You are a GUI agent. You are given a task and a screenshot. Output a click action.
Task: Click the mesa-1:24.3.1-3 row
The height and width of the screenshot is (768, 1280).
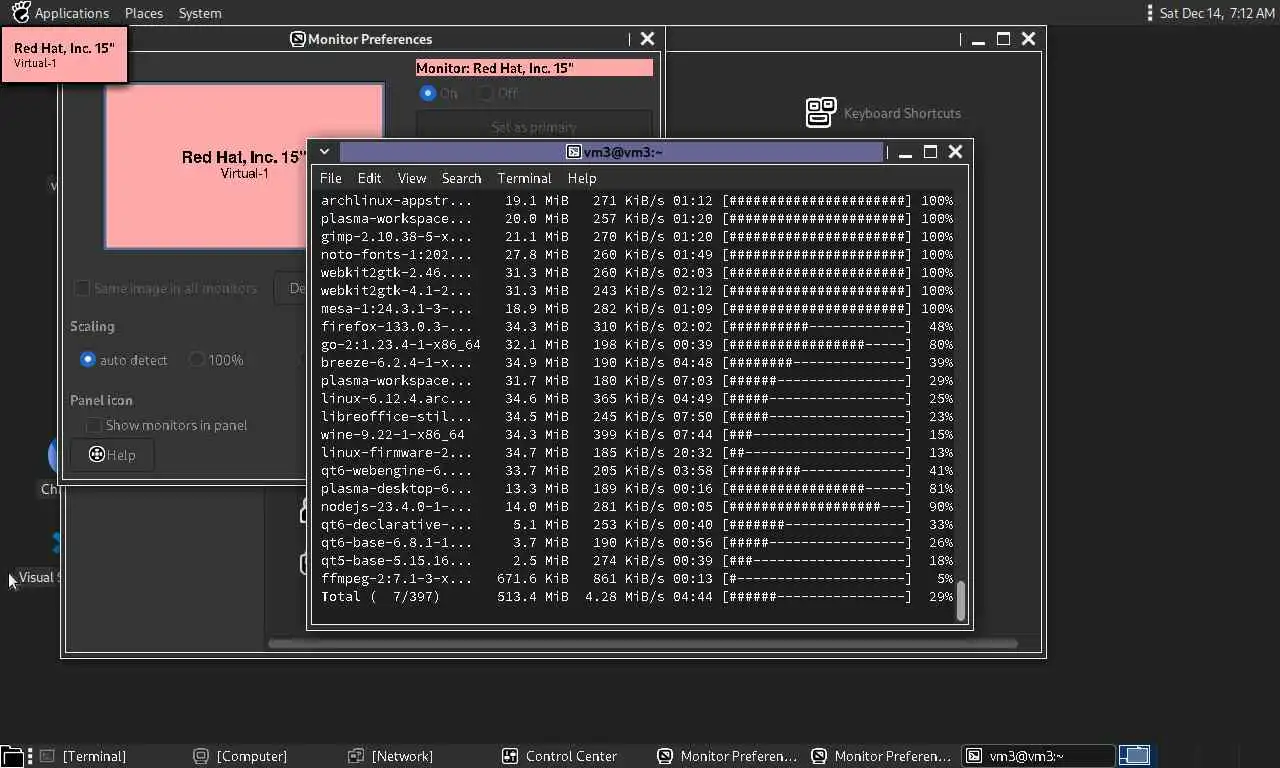pos(636,309)
